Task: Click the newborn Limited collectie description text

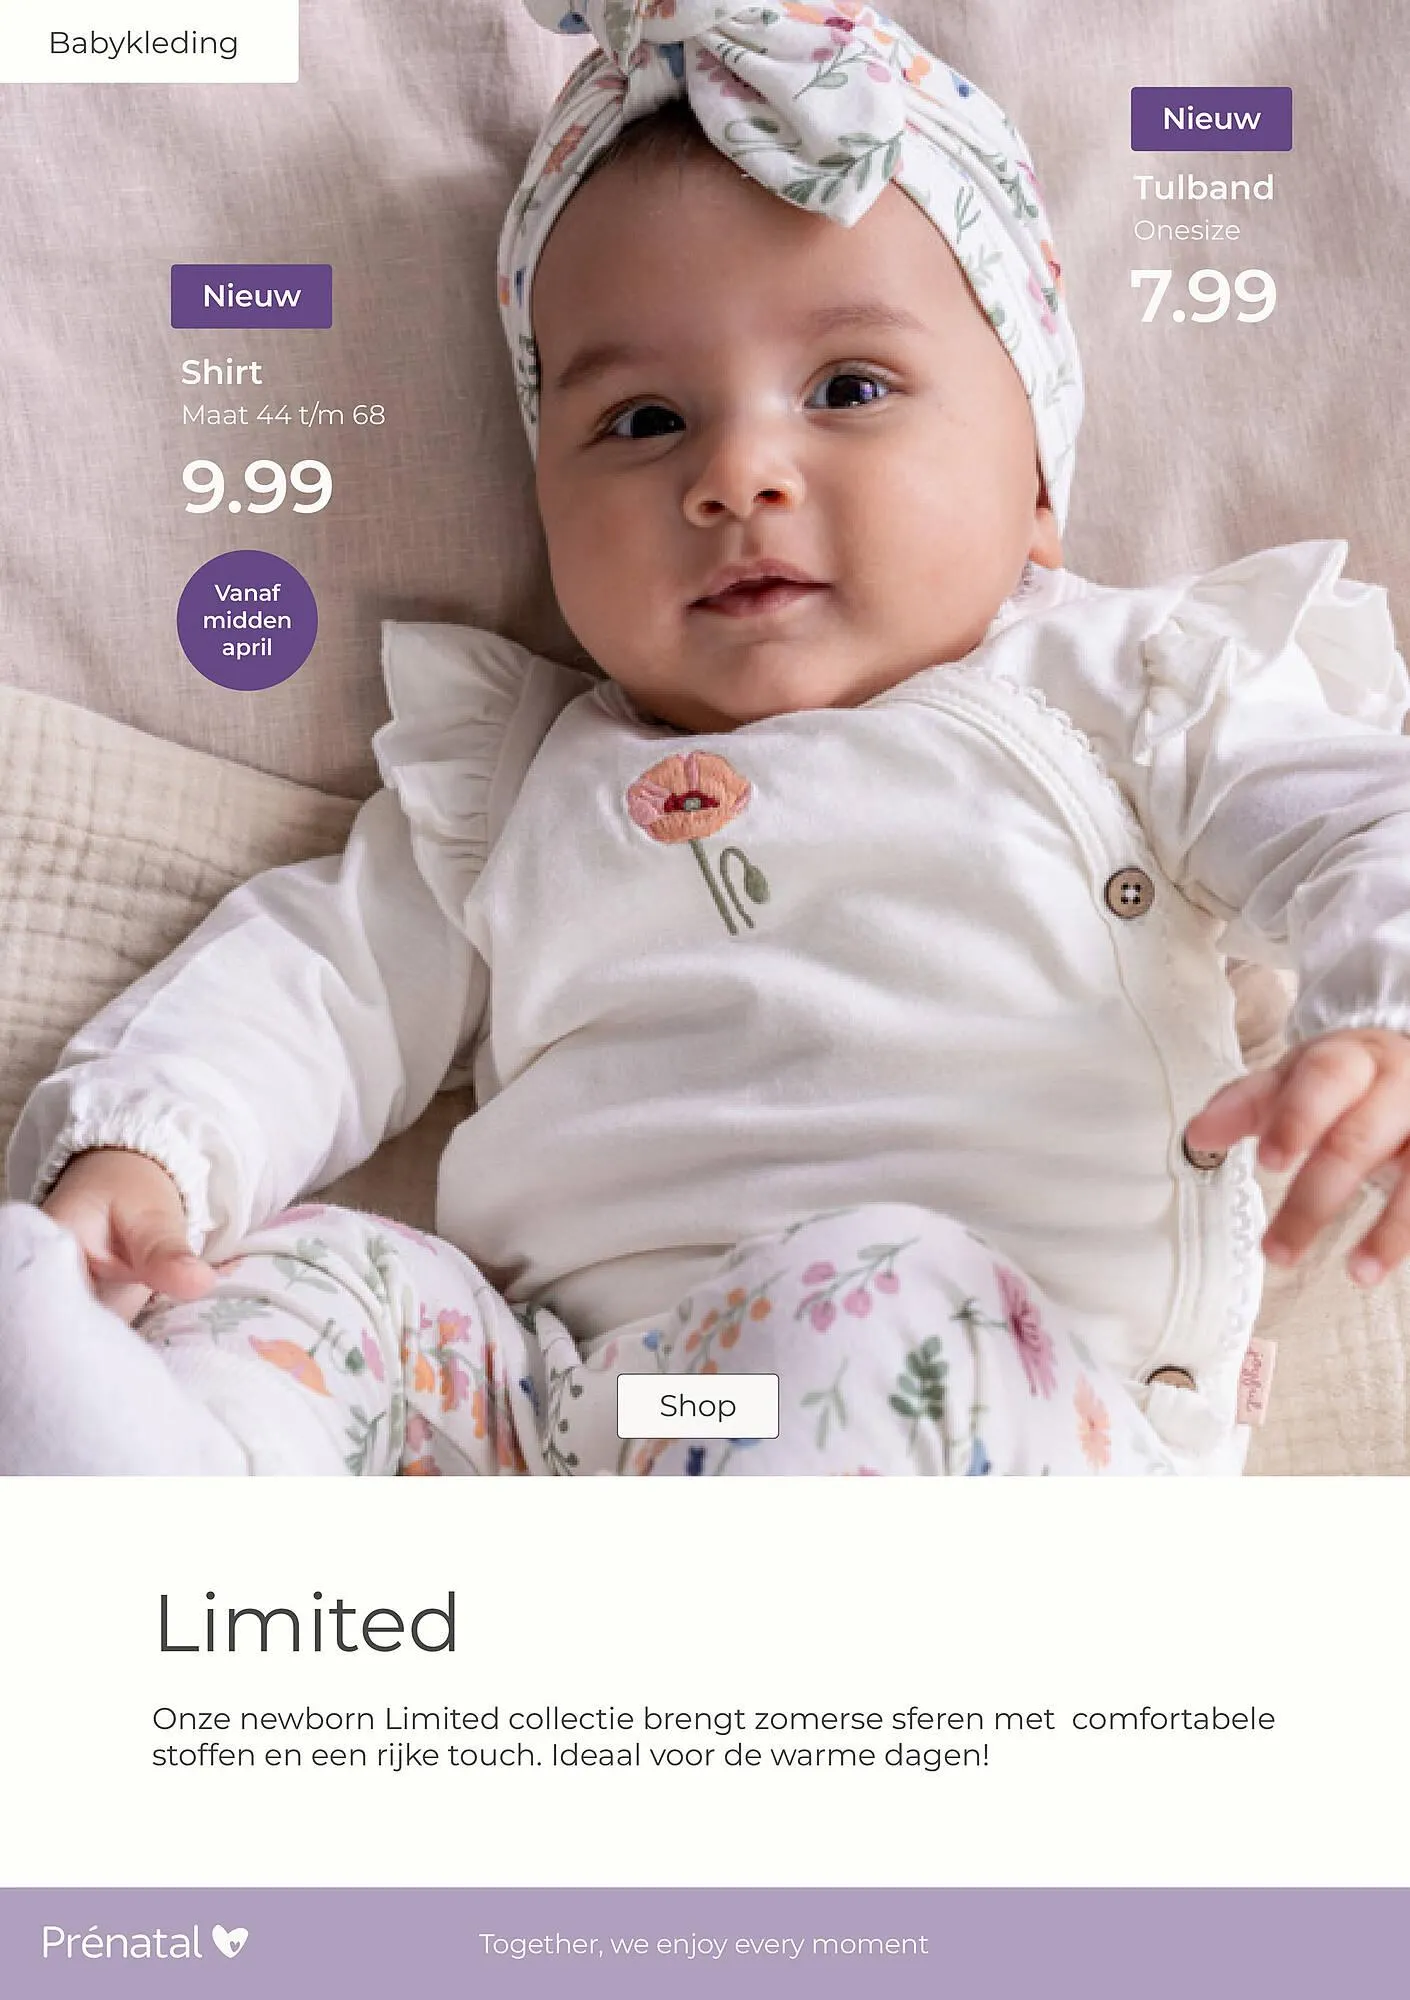Action: [x=713, y=1736]
